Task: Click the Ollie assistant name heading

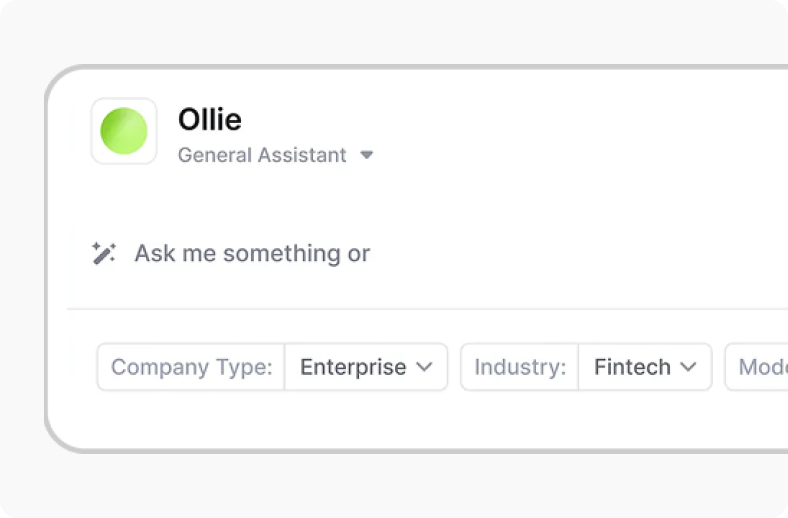Action: pyautogui.click(x=210, y=120)
